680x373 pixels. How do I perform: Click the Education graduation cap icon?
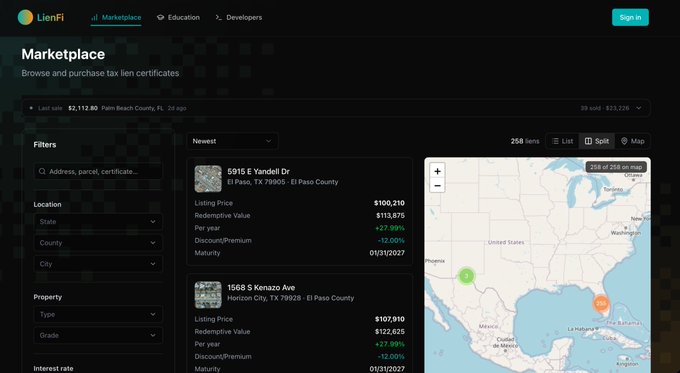(160, 17)
